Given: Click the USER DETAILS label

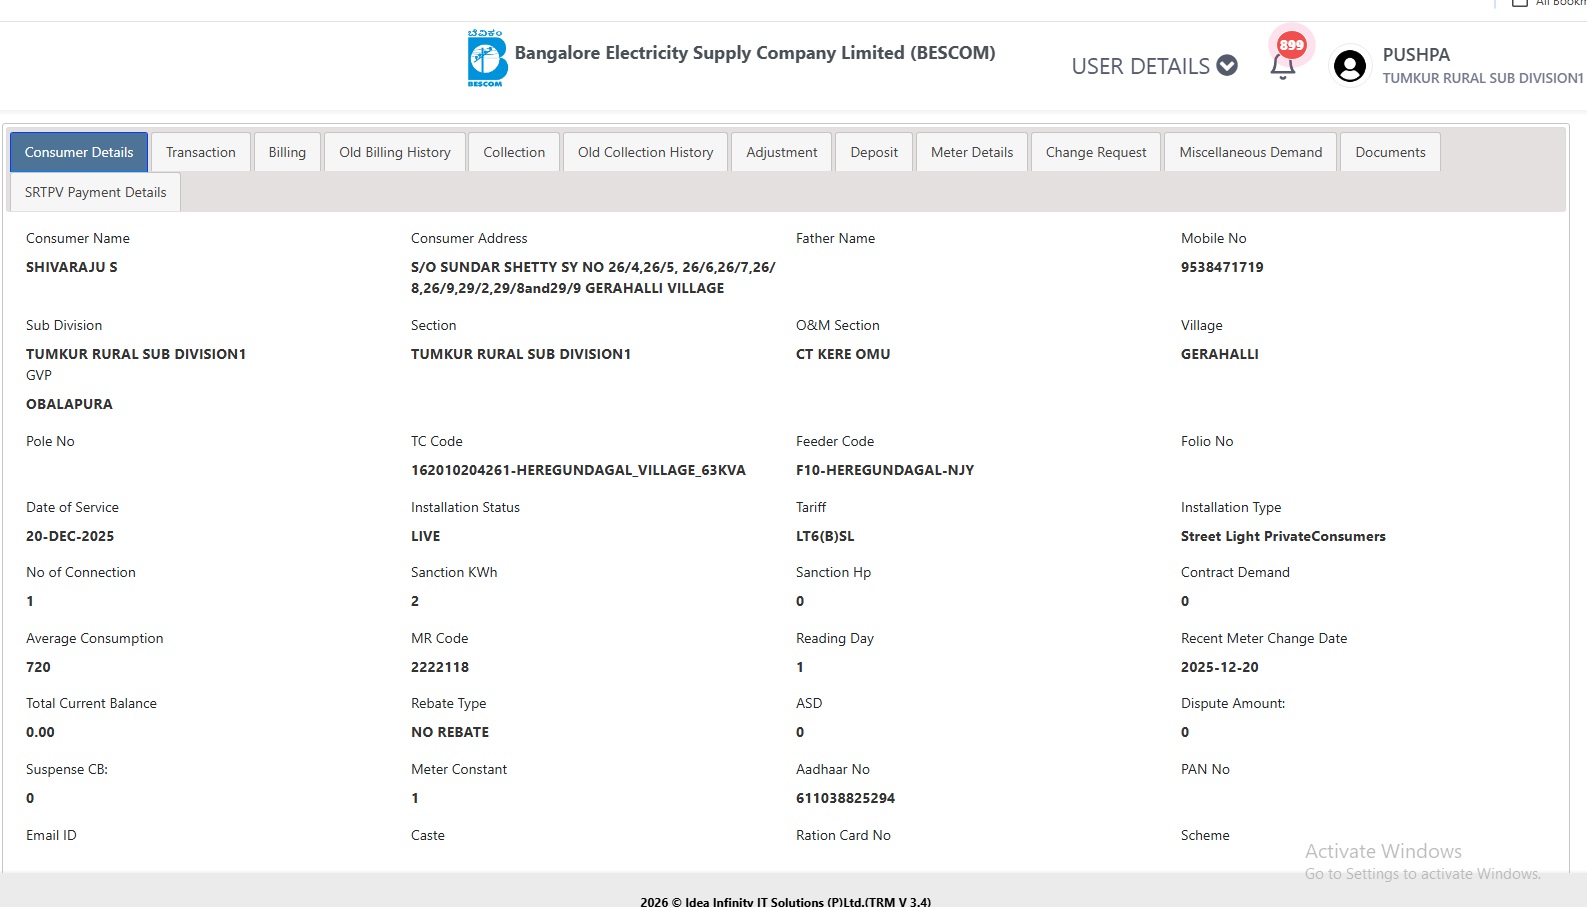Looking at the screenshot, I should point(1141,66).
